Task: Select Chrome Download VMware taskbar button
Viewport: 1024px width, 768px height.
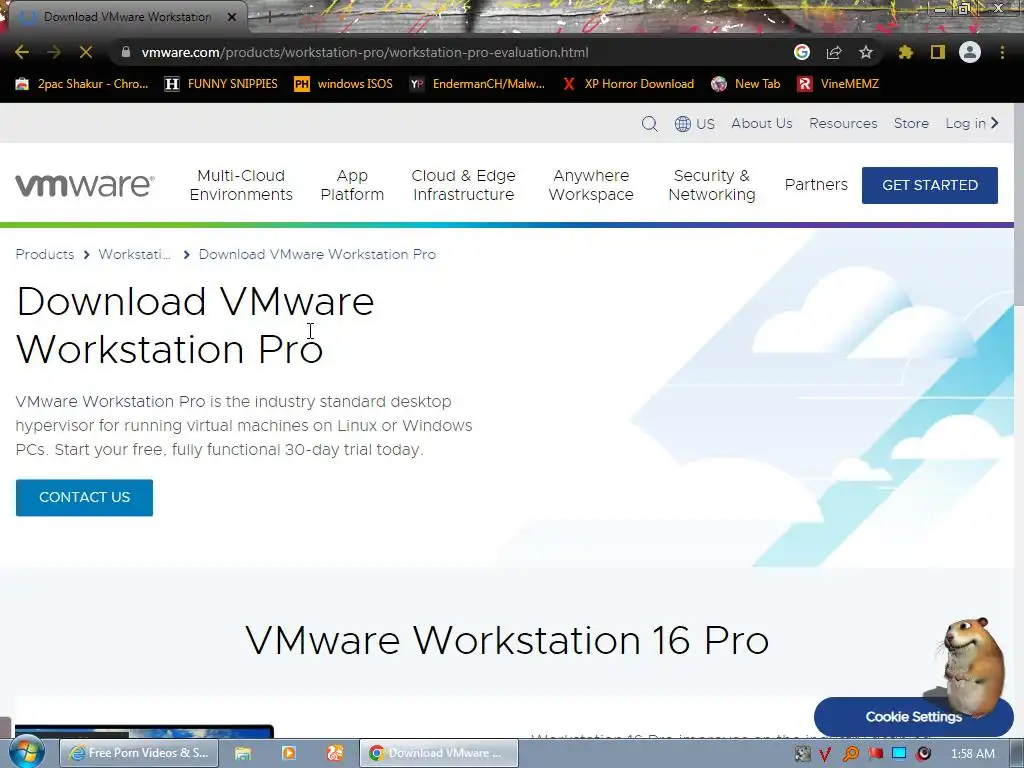Action: [439, 753]
